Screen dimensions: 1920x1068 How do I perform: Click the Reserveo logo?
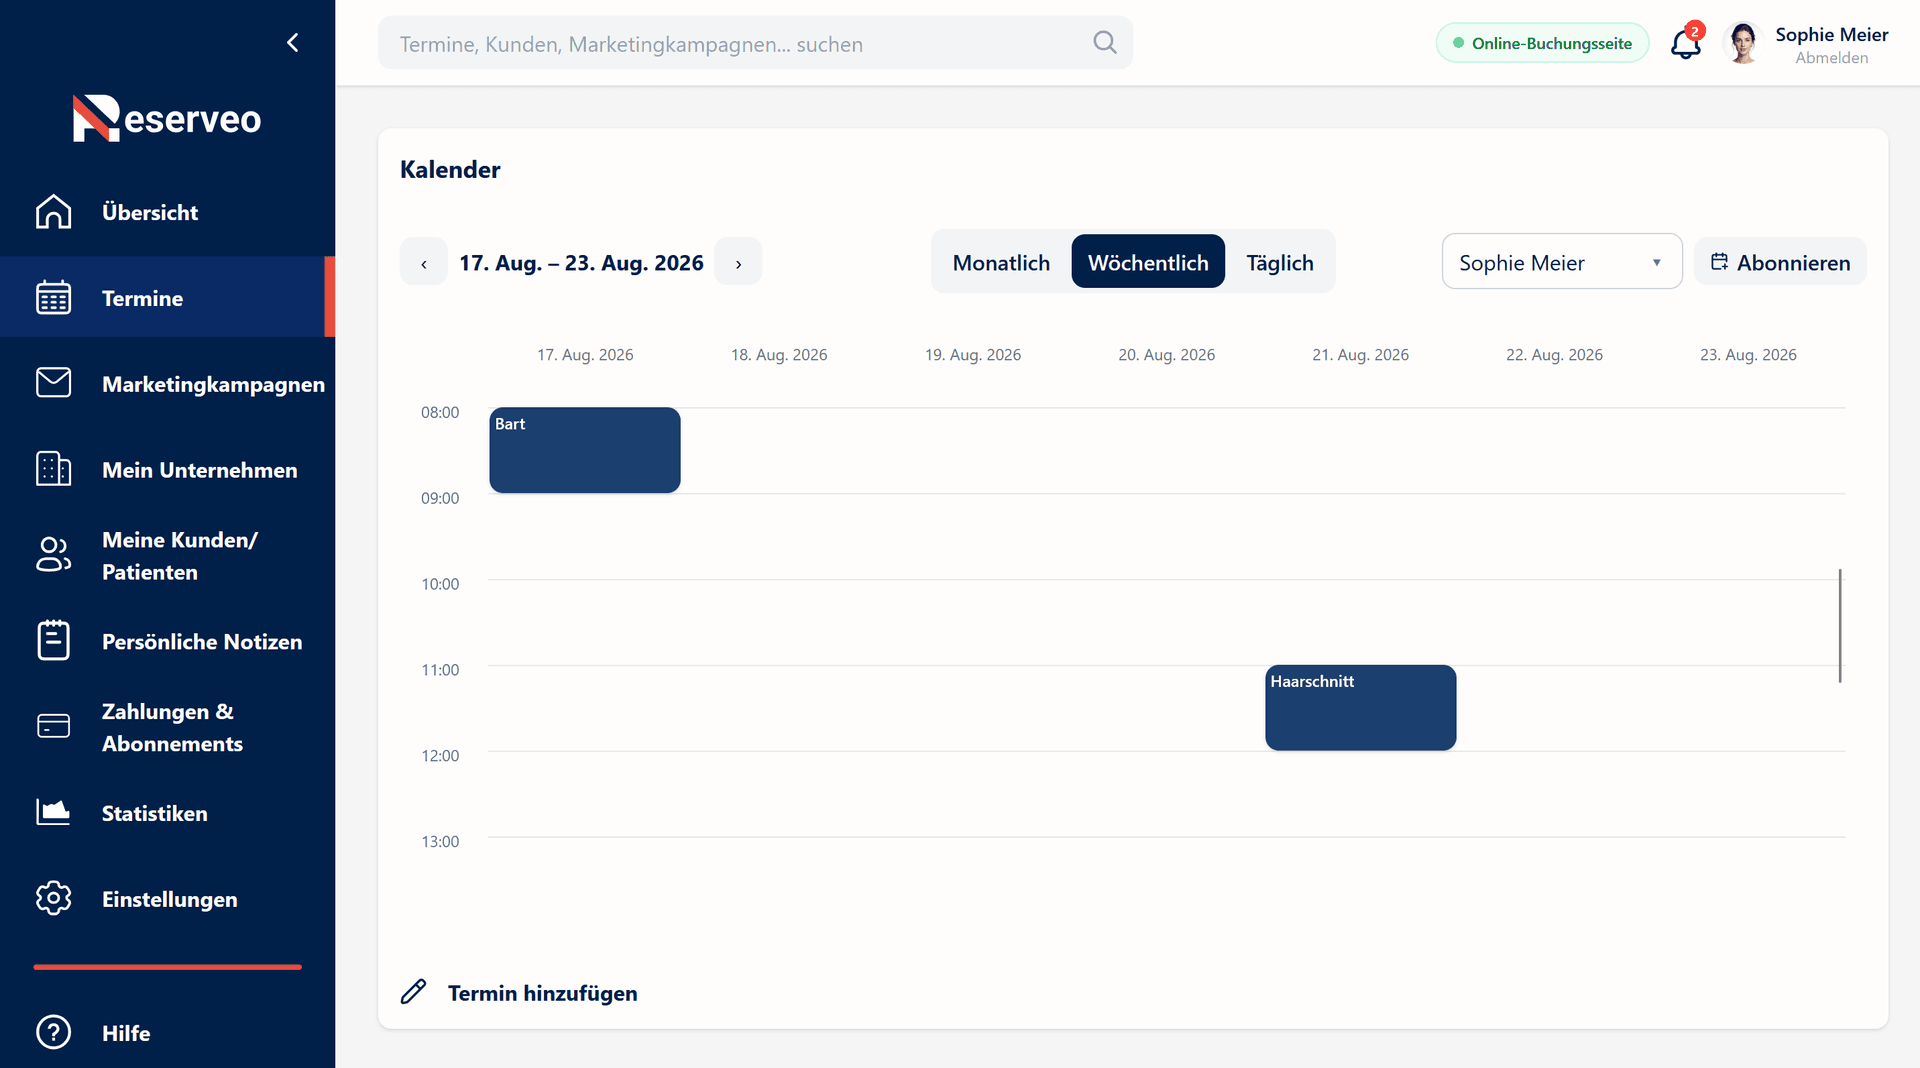click(167, 118)
